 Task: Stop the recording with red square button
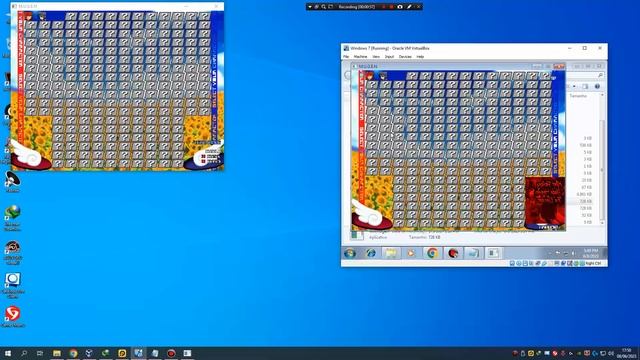point(391,7)
